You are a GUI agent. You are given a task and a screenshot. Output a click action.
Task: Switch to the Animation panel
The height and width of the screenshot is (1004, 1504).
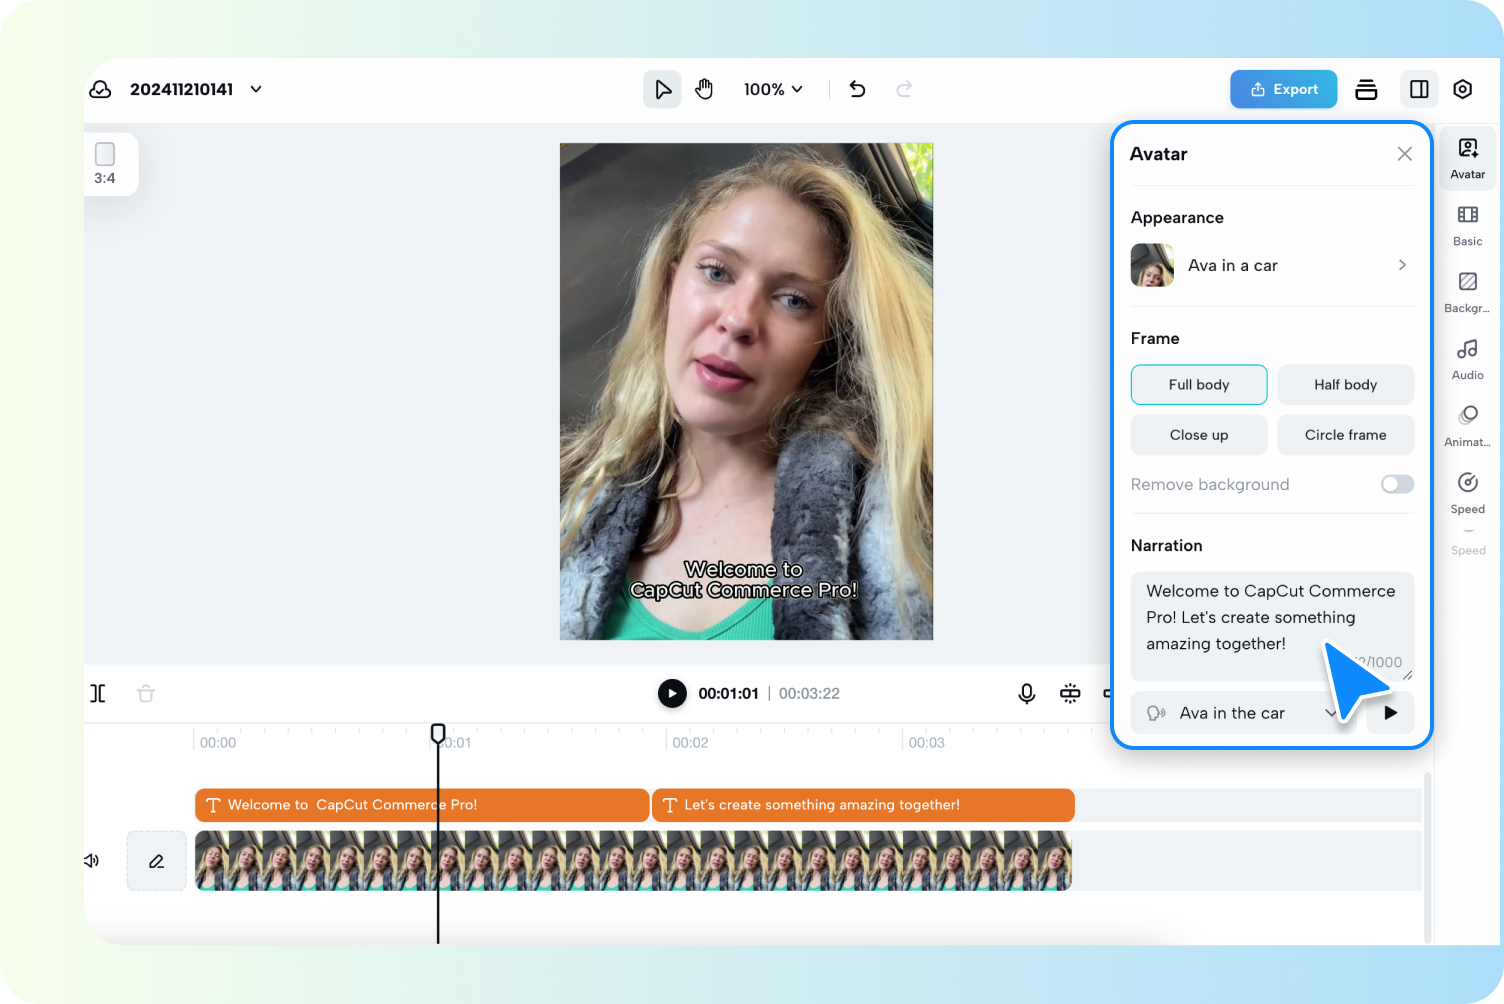[1467, 424]
